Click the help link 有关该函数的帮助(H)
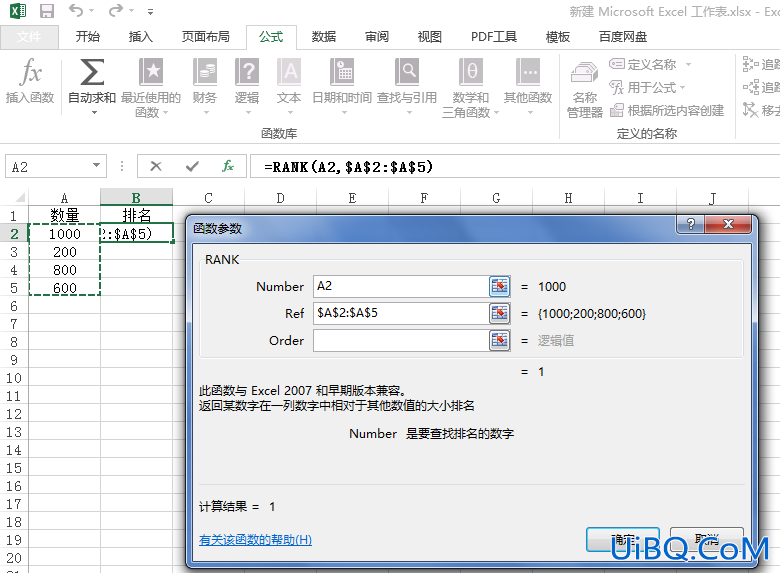The image size is (780, 573). pyautogui.click(x=255, y=540)
